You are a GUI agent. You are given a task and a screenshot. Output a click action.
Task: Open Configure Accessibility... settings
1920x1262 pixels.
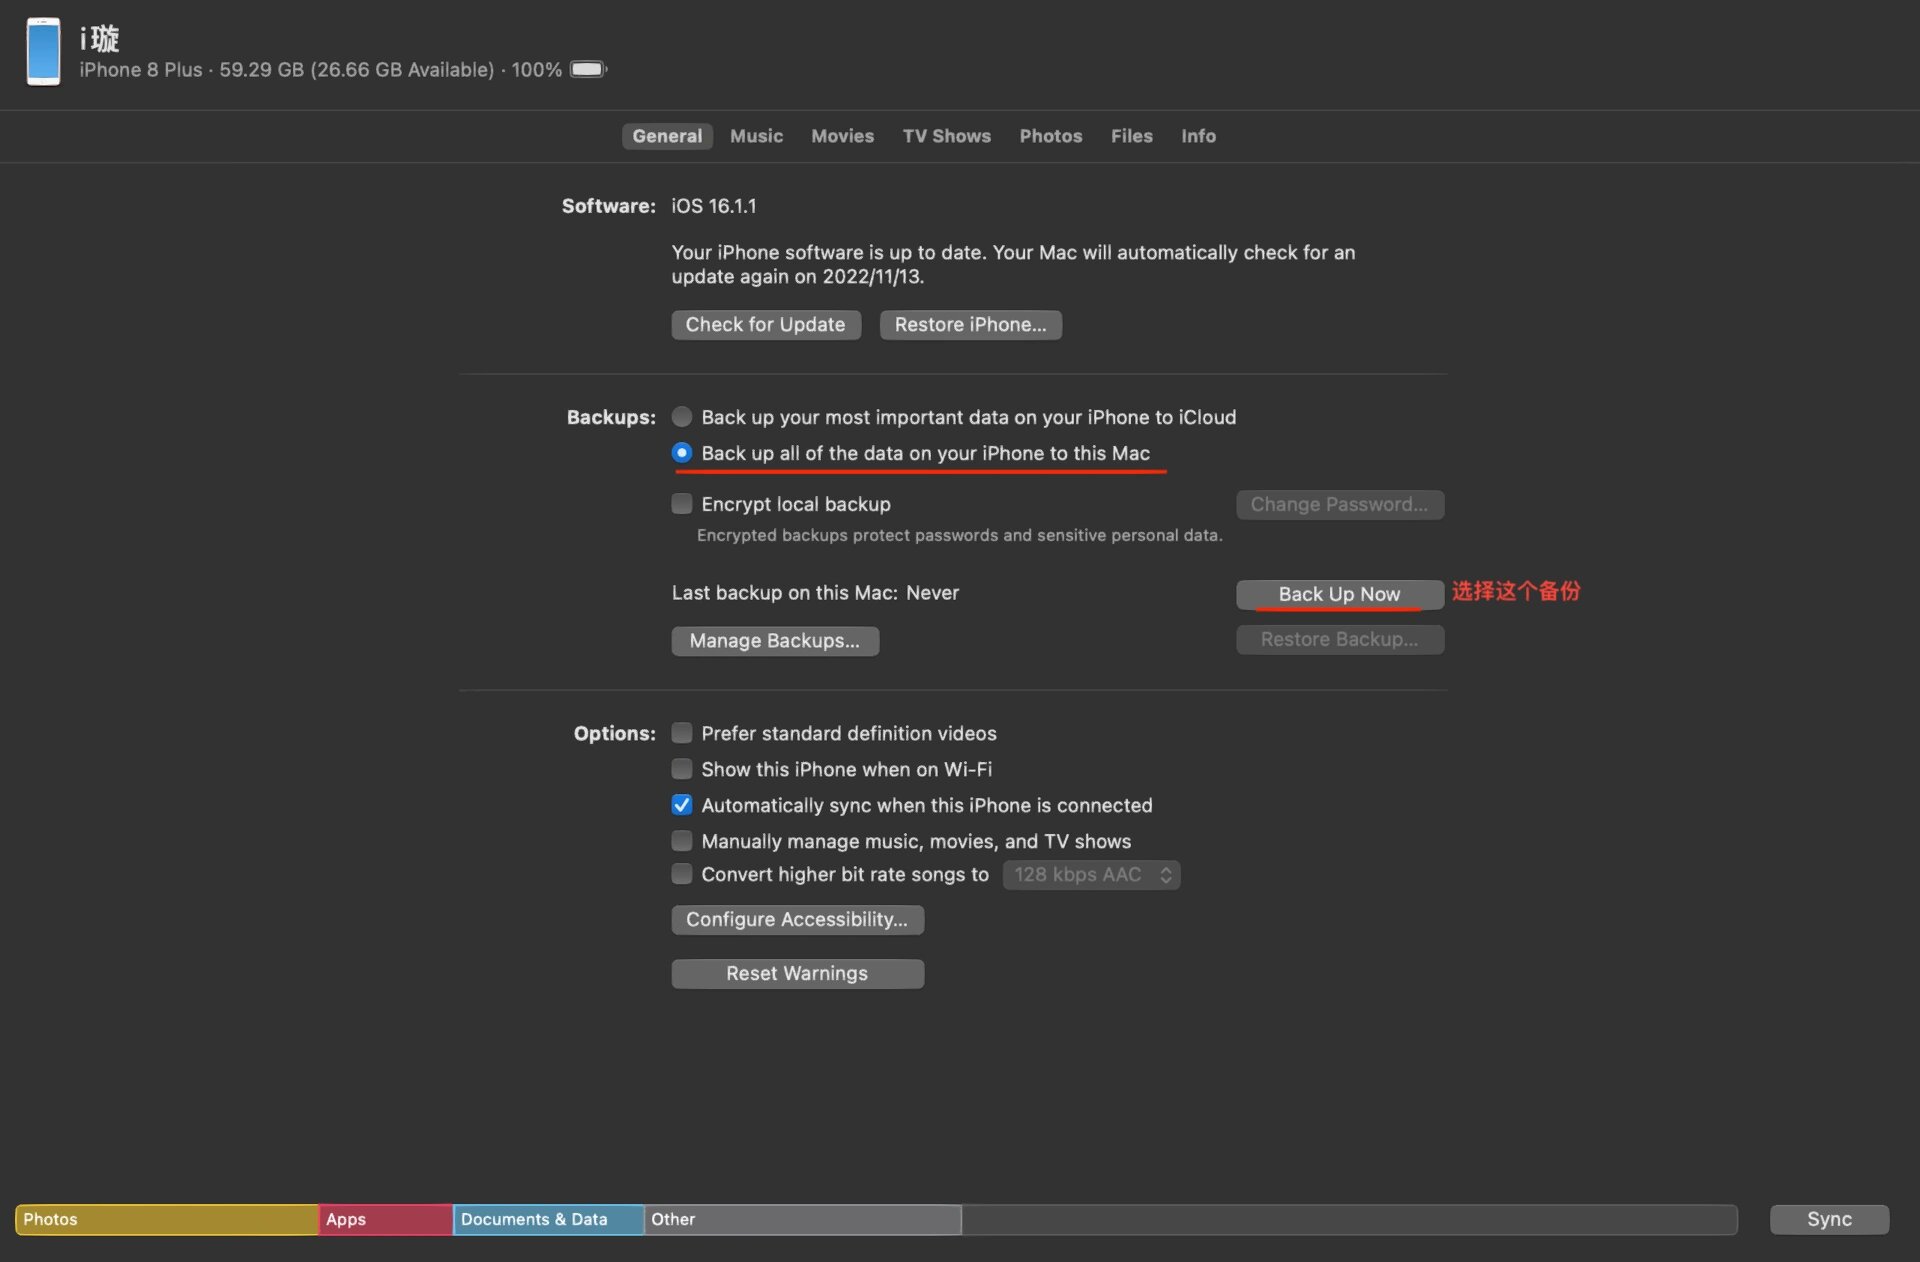pyautogui.click(x=797, y=920)
